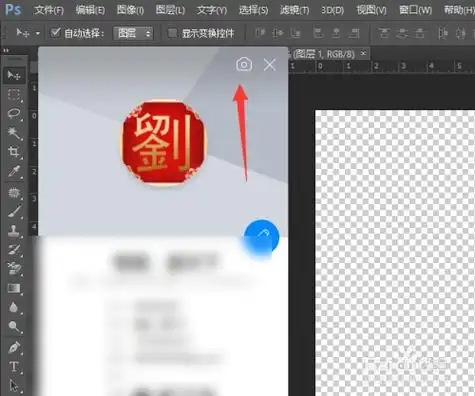The width and height of the screenshot is (475, 396).
Task: Distribute top edges in options bar
Action: pyautogui.click(x=384, y=33)
